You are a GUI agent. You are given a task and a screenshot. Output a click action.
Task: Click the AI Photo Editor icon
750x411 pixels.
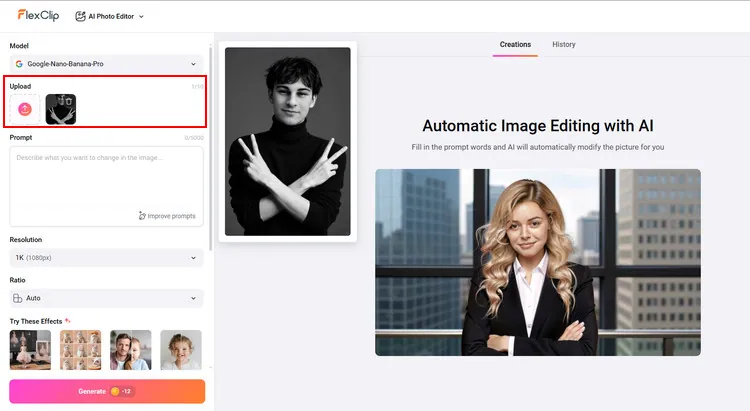81,16
